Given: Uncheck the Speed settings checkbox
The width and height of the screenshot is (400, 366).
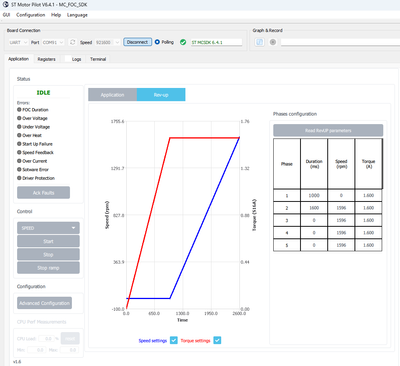Looking at the screenshot, I should pos(174,340).
